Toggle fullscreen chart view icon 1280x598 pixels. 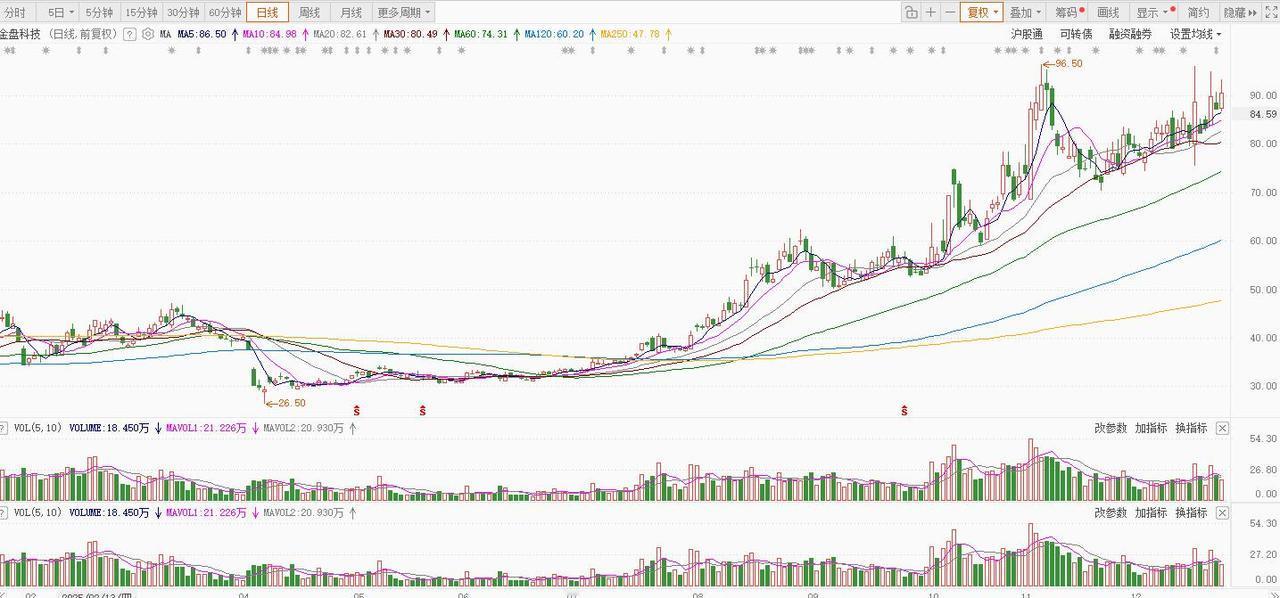pyautogui.click(x=1271, y=13)
